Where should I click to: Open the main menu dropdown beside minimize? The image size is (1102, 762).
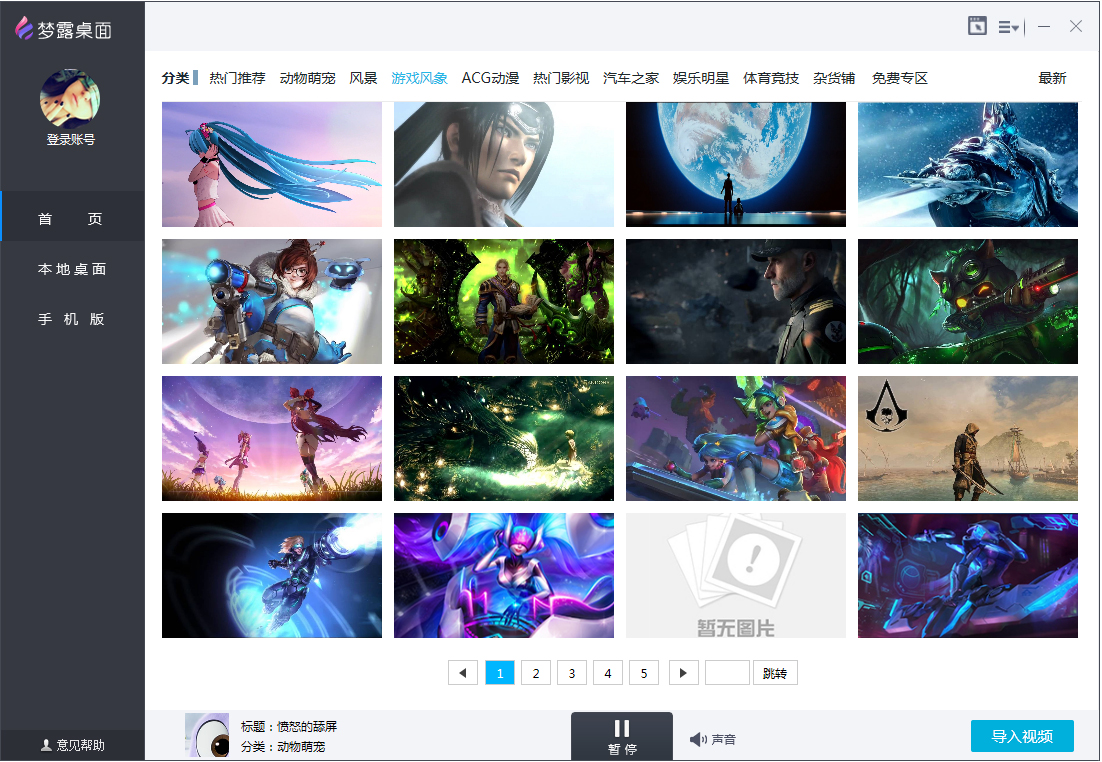pyautogui.click(x=1009, y=27)
